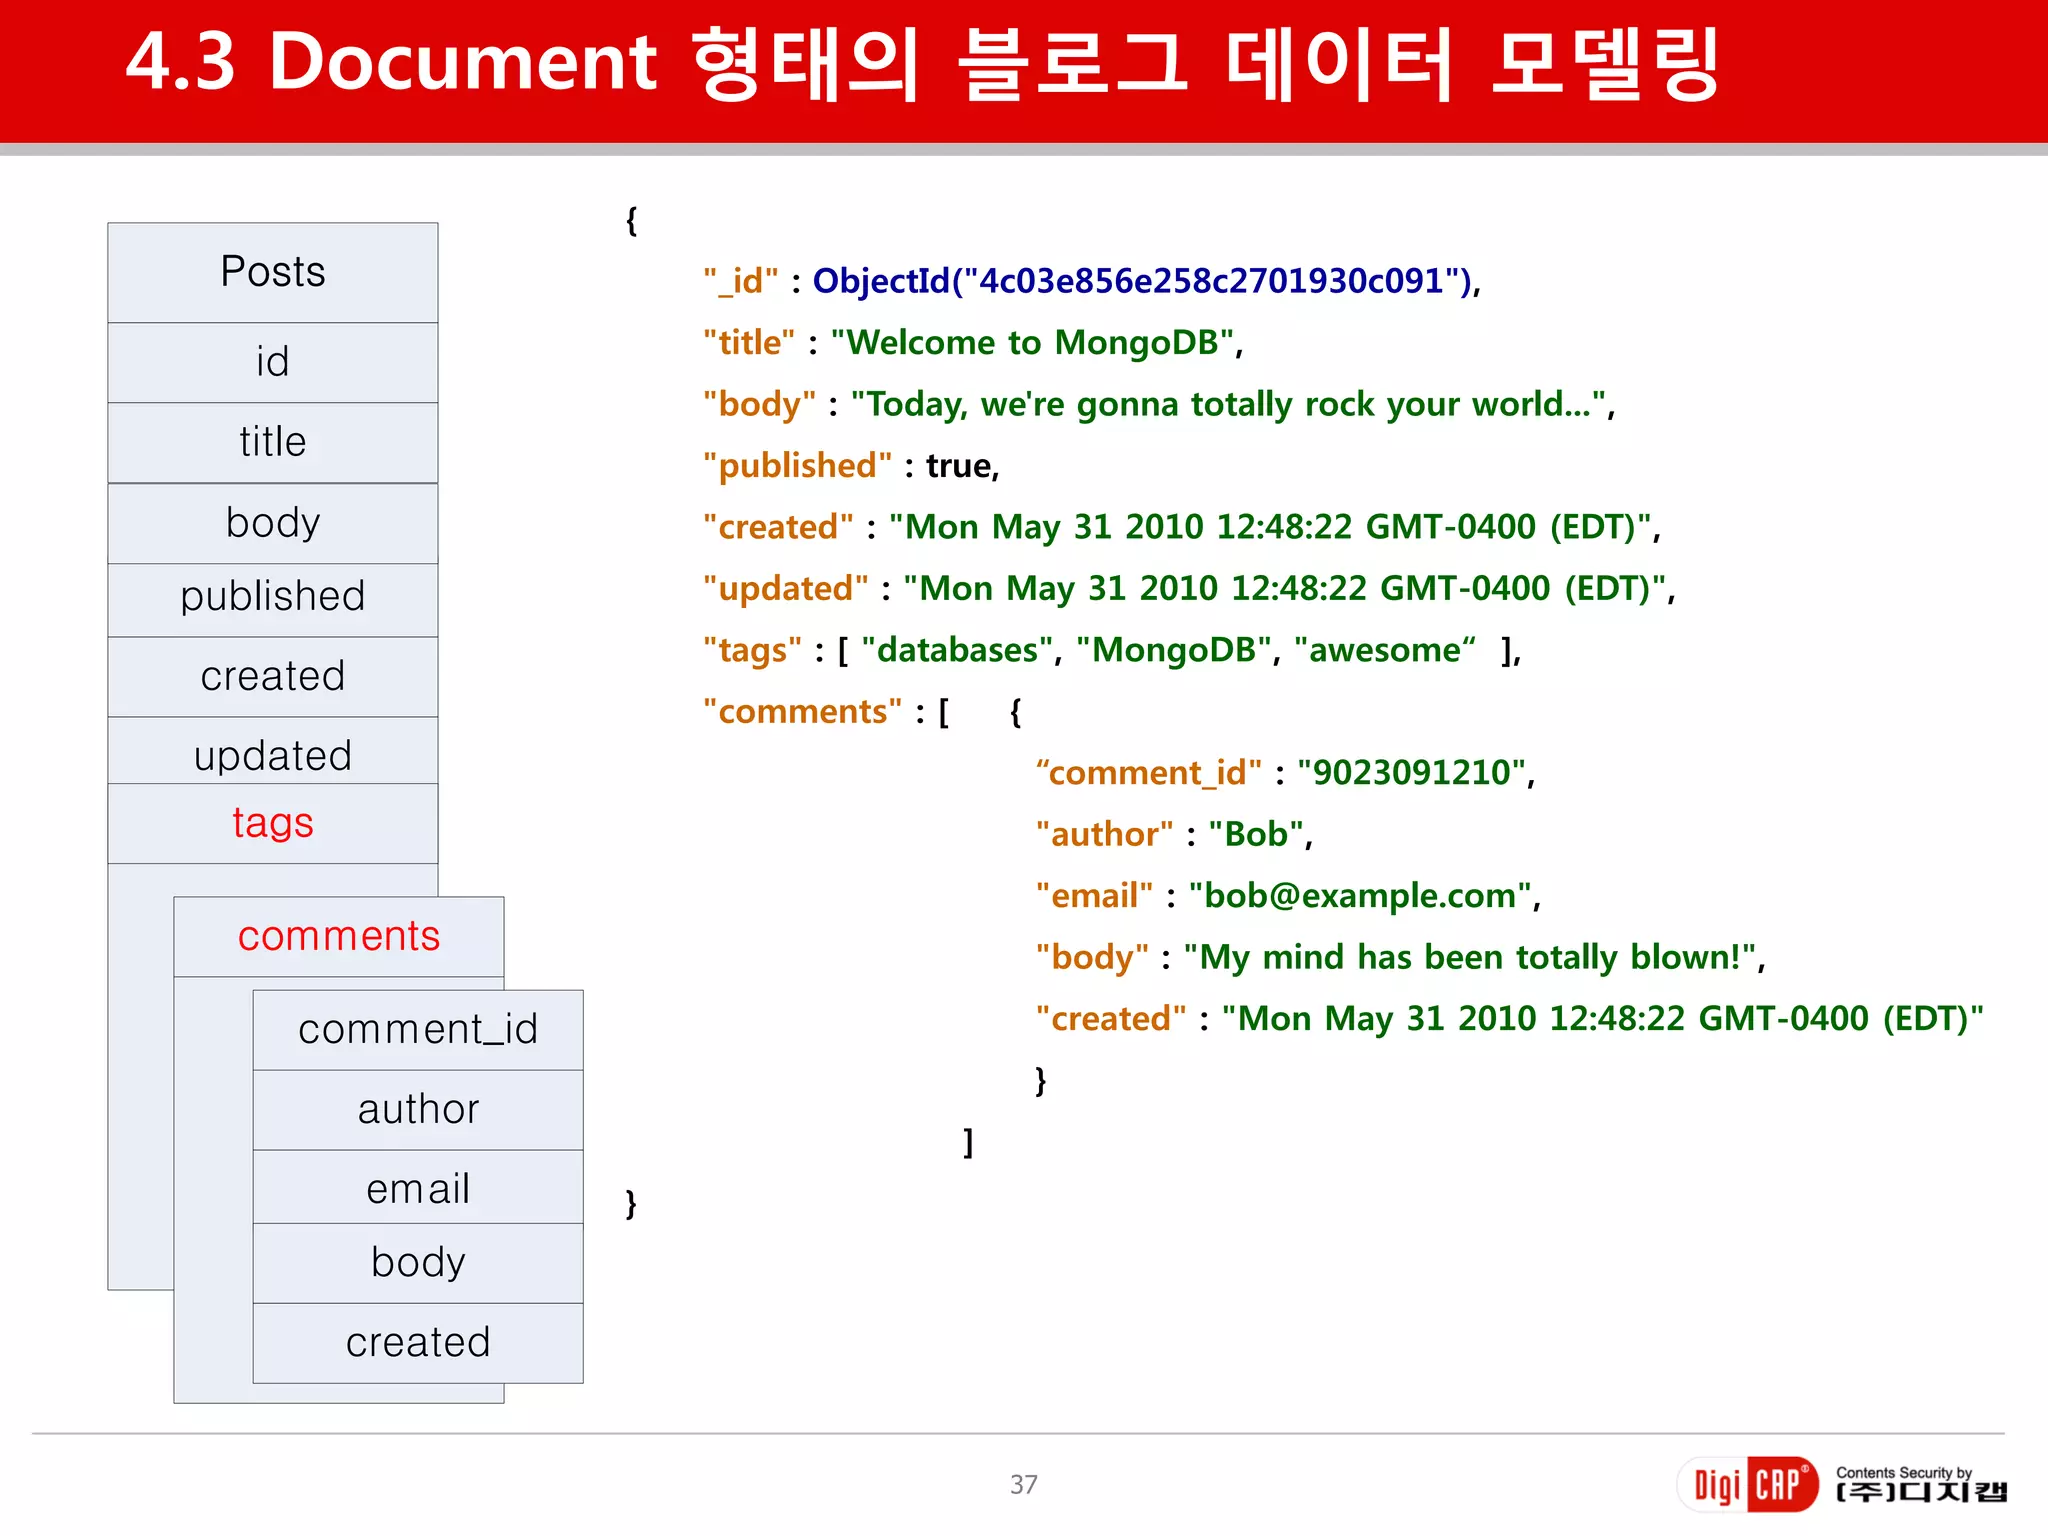Click the "awesome" tag value
The height and width of the screenshot is (1536, 2048).
click(1385, 650)
